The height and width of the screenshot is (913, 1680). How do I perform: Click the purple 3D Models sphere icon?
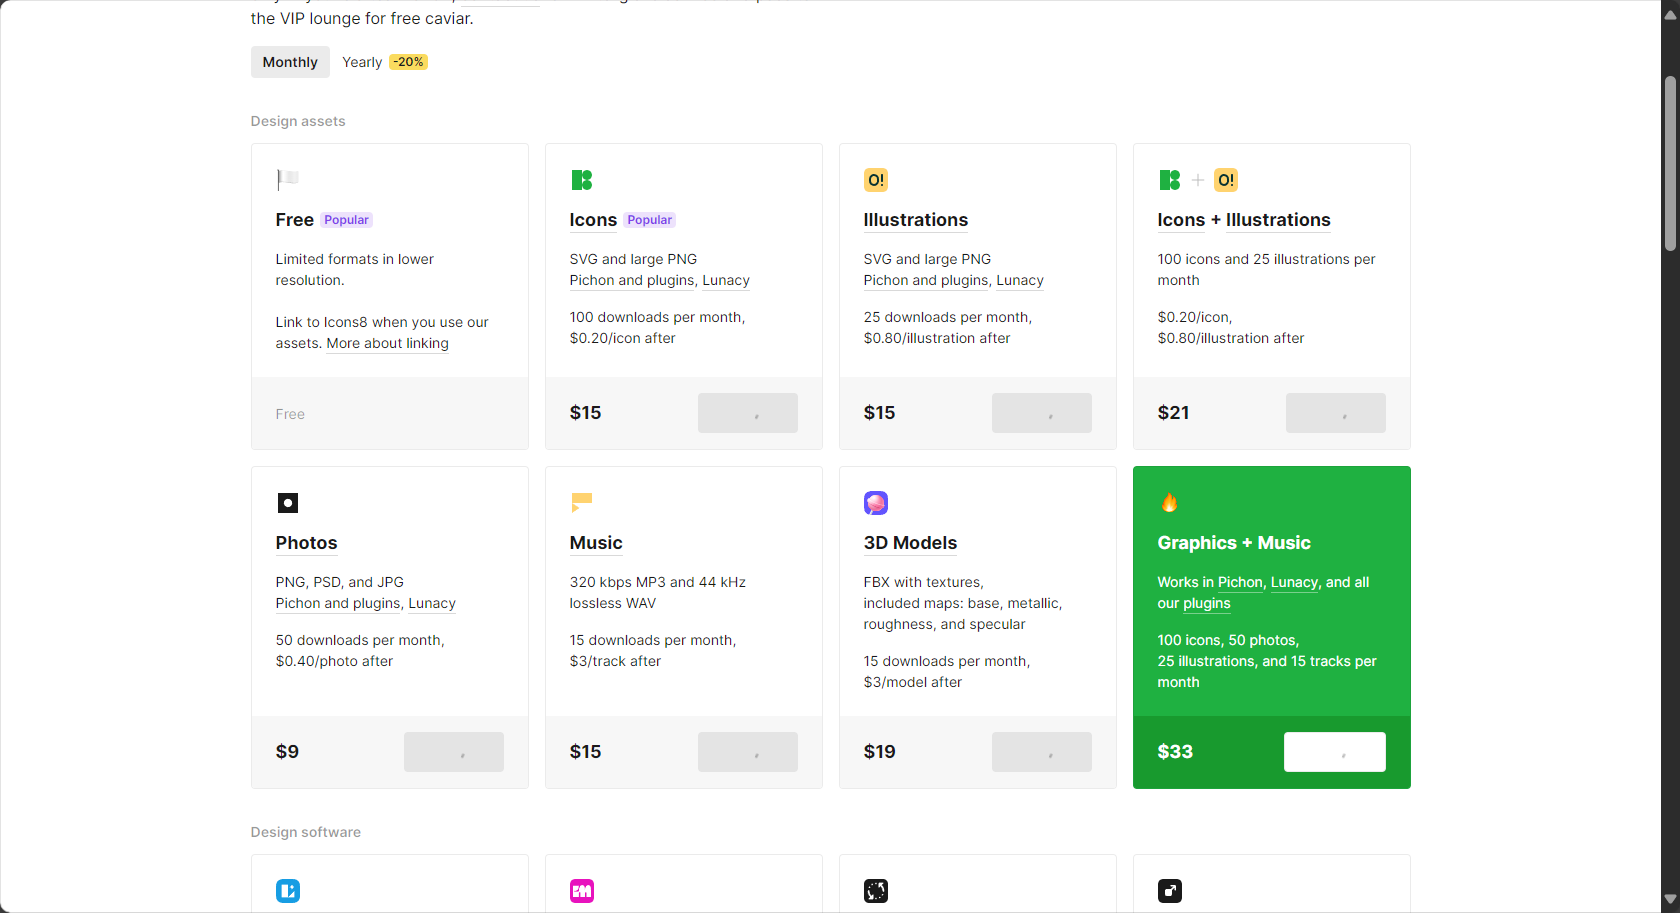876,503
